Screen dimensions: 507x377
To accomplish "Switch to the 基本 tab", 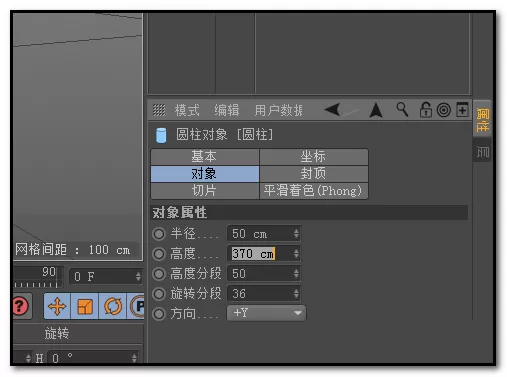I will tap(205, 157).
